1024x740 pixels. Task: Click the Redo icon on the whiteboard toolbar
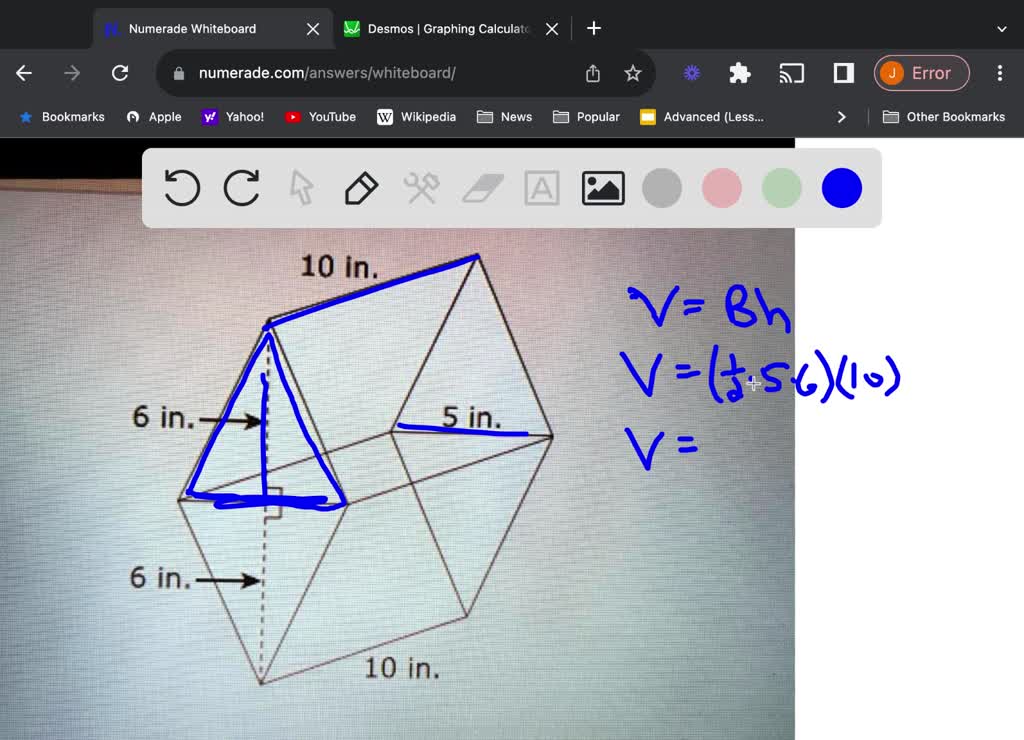pos(241,188)
